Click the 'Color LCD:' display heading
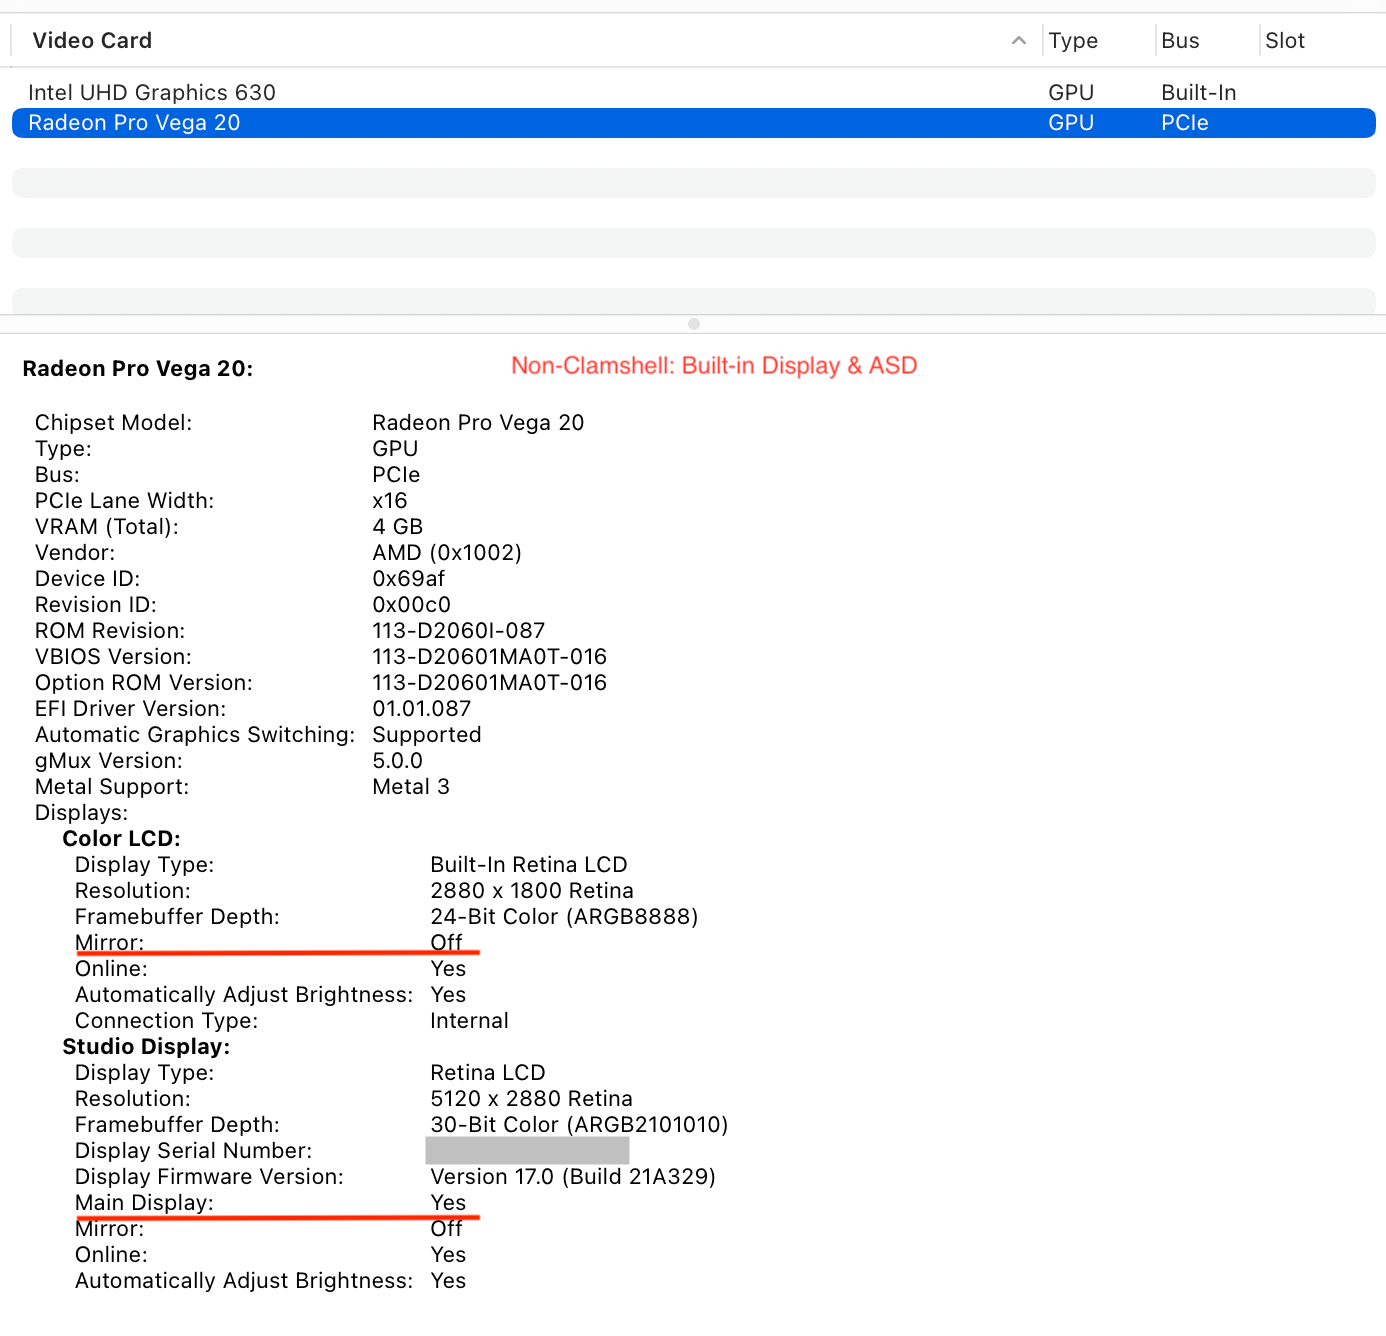This screenshot has width=1386, height=1336. [122, 839]
